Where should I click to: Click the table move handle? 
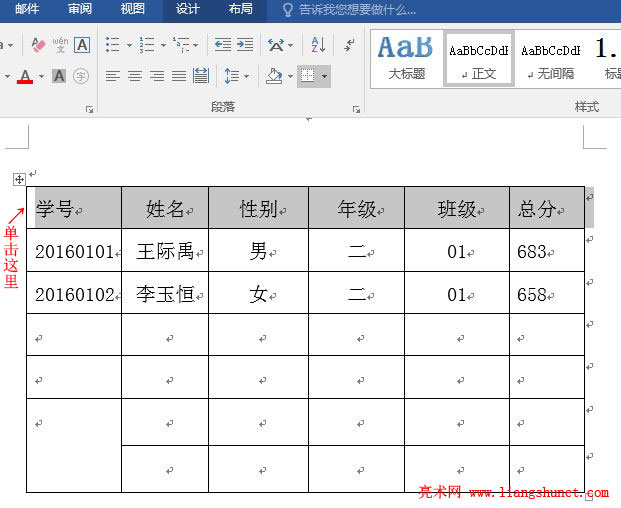[19, 180]
